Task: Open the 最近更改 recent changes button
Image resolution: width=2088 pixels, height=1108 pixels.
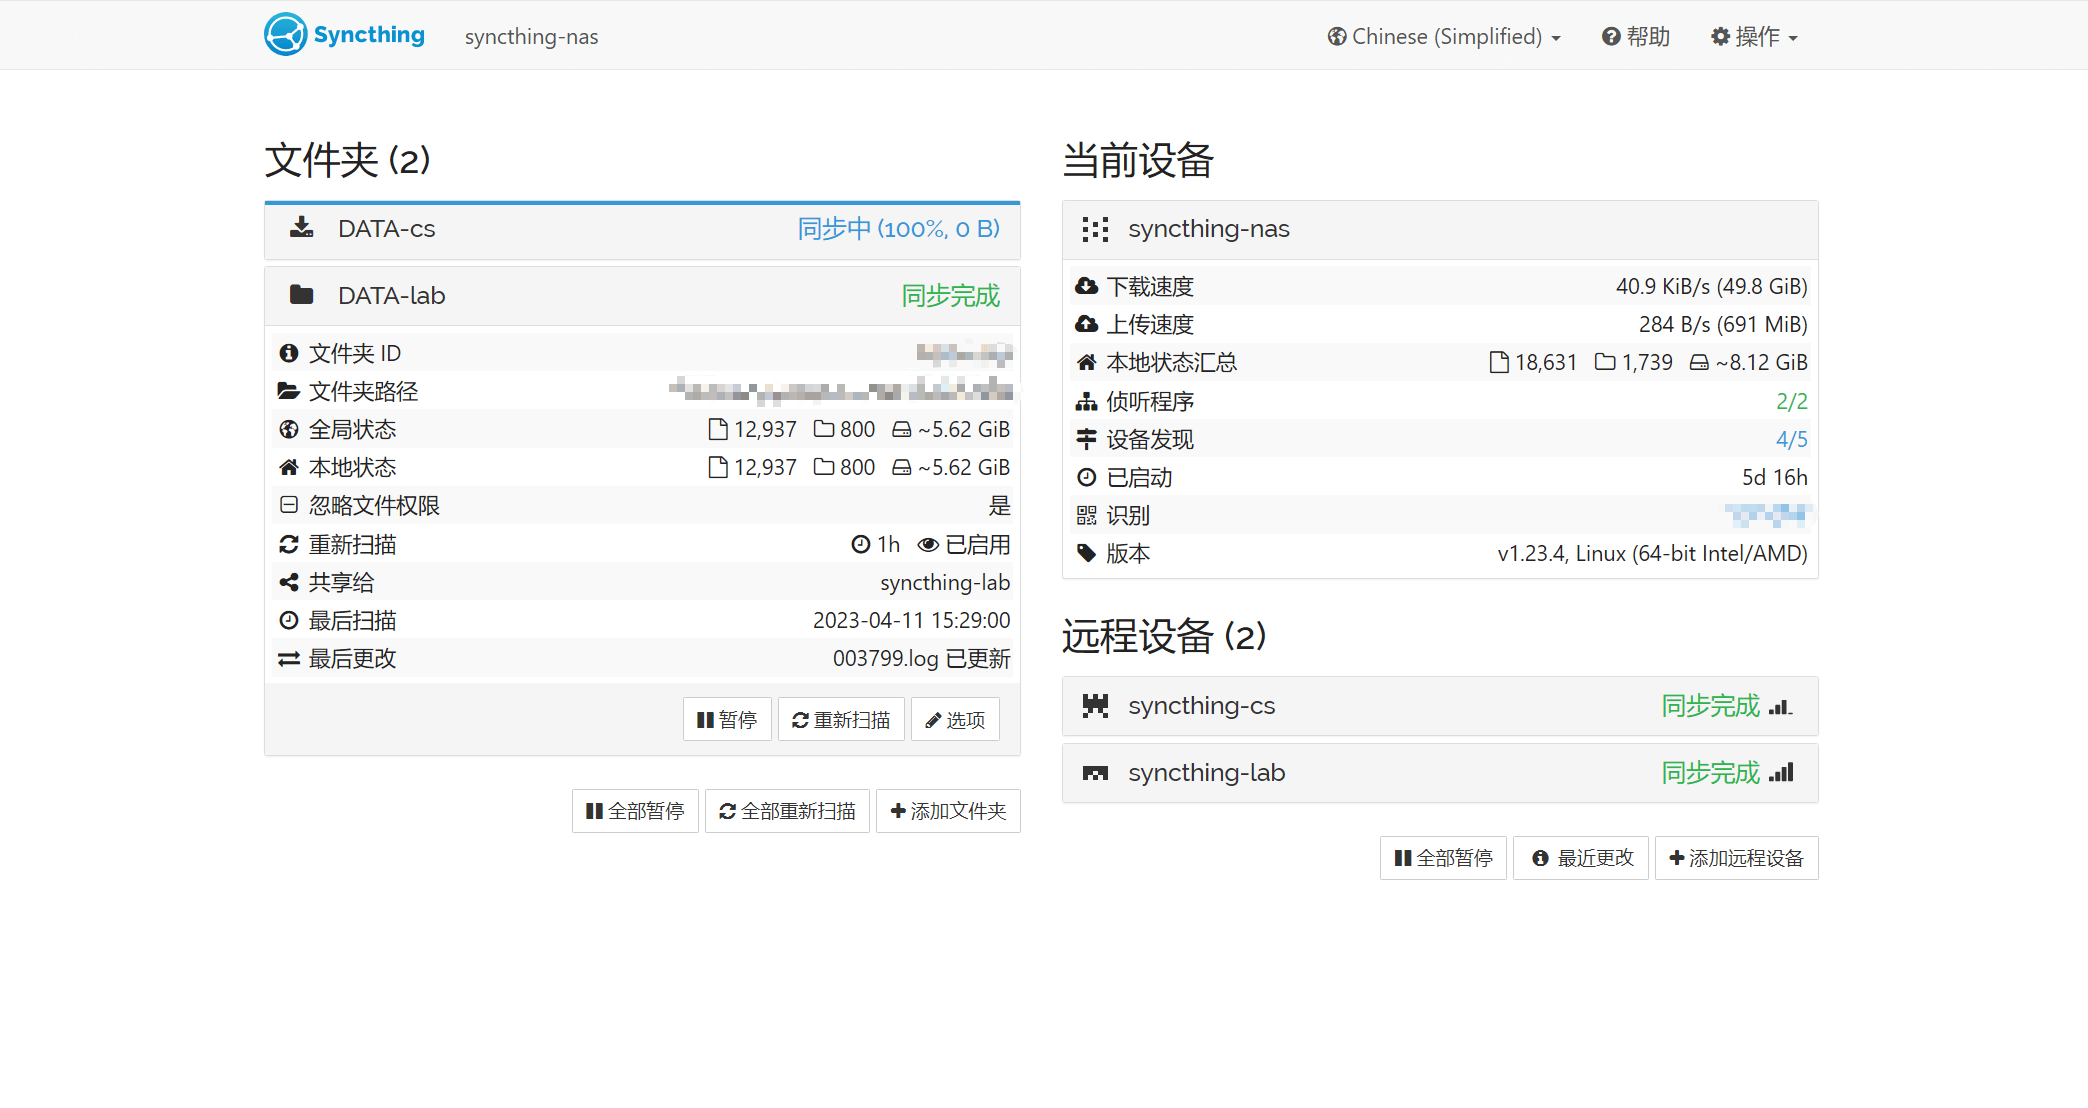Action: click(1583, 858)
